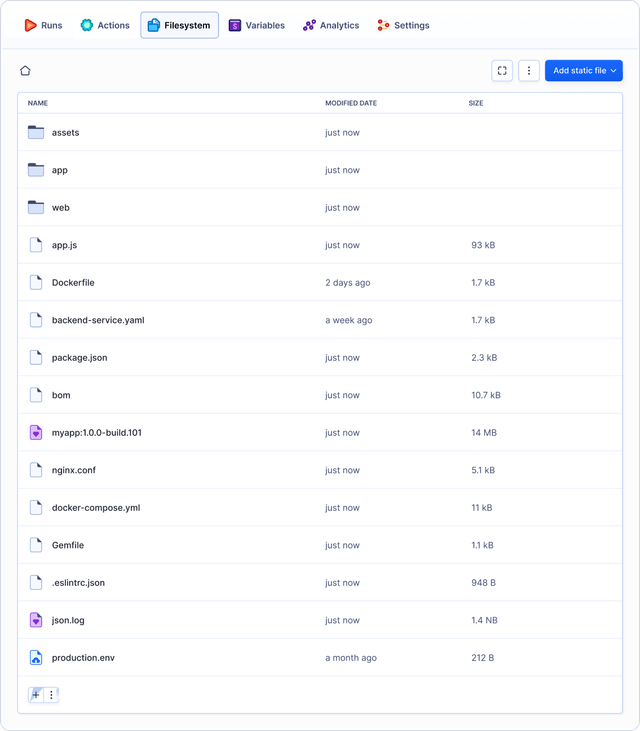Click the '2 days ago' modified date
Screen dimensions: 640x731
click(348, 283)
